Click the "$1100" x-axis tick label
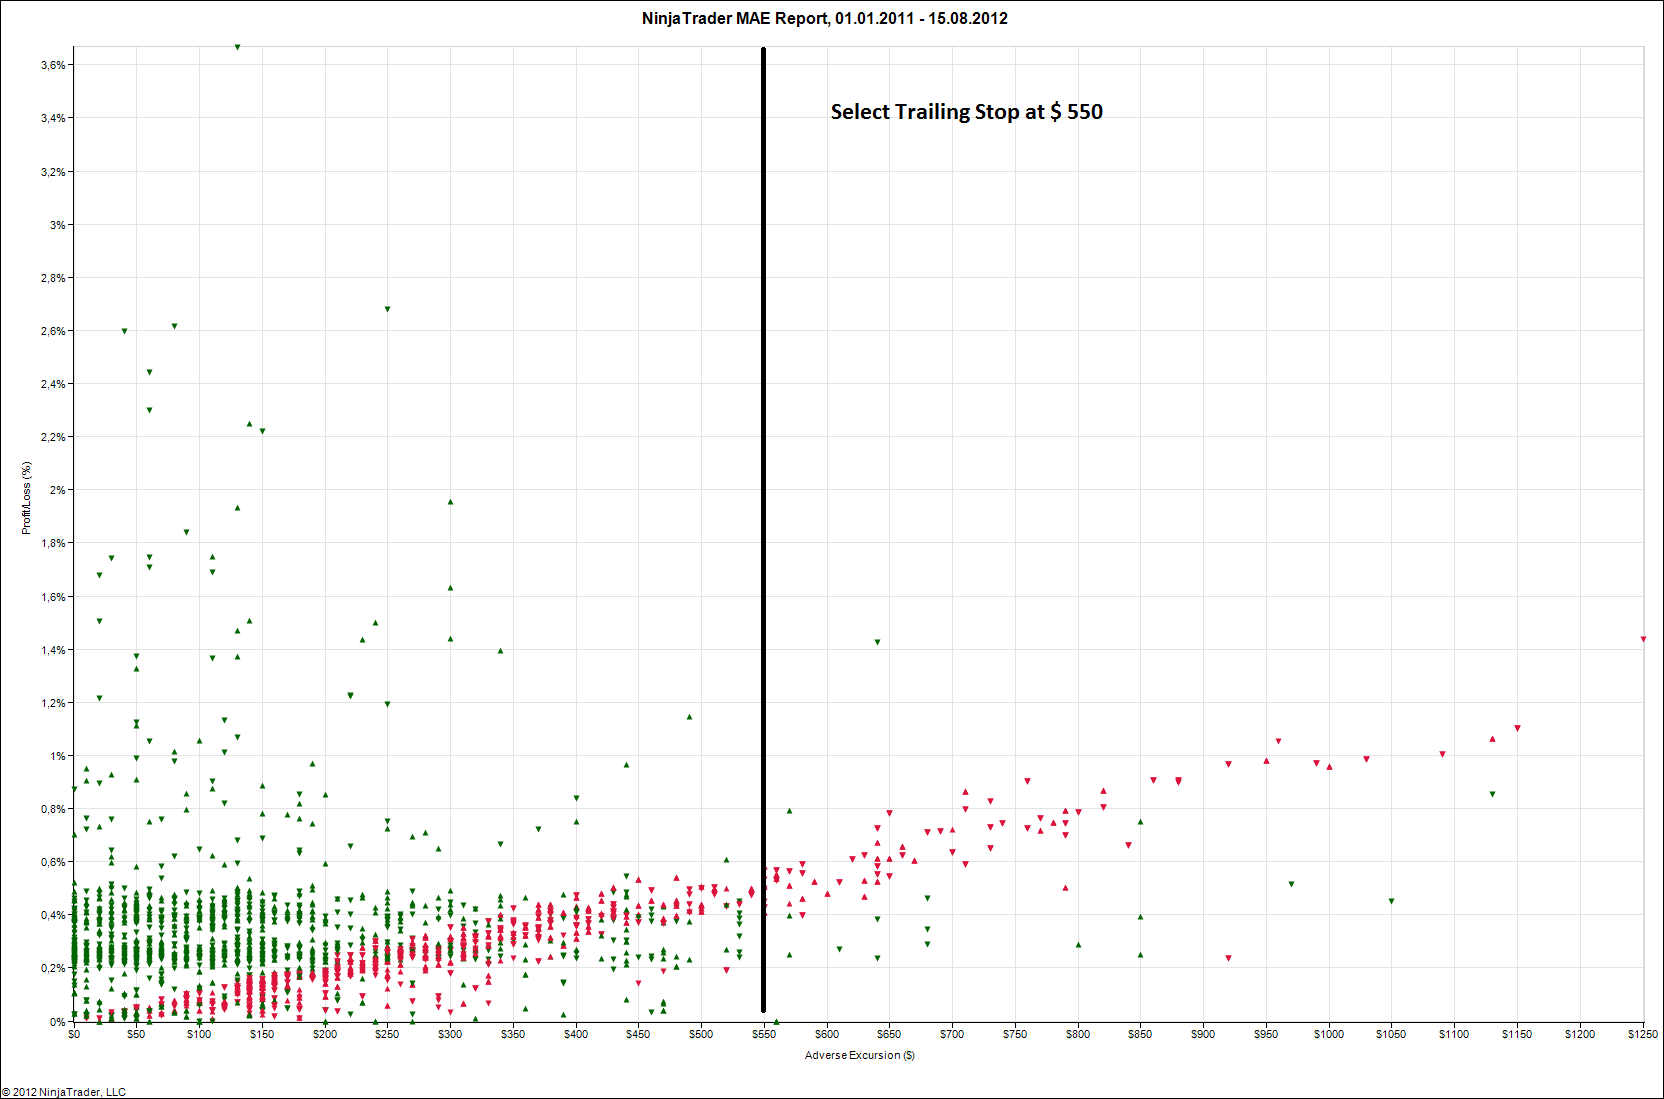The width and height of the screenshot is (1664, 1099). pyautogui.click(x=1454, y=1034)
